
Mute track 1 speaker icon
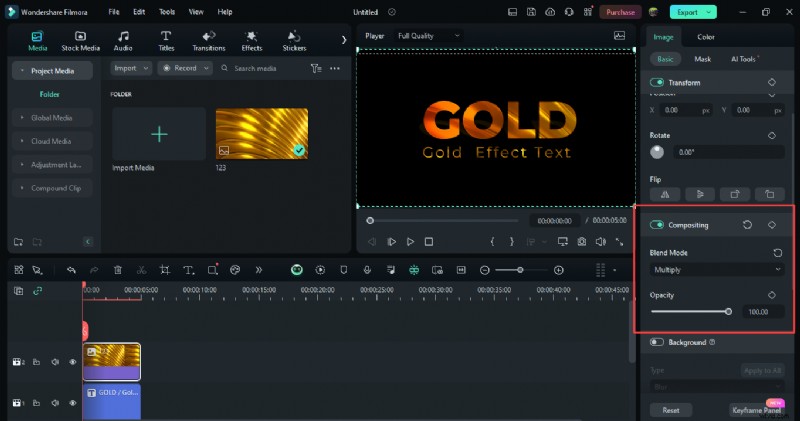click(x=55, y=403)
